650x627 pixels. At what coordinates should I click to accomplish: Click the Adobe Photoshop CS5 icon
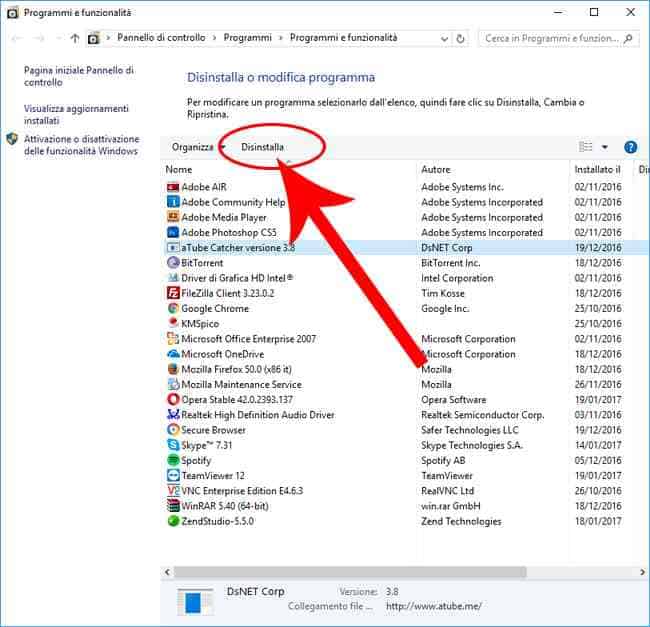[x=173, y=232]
